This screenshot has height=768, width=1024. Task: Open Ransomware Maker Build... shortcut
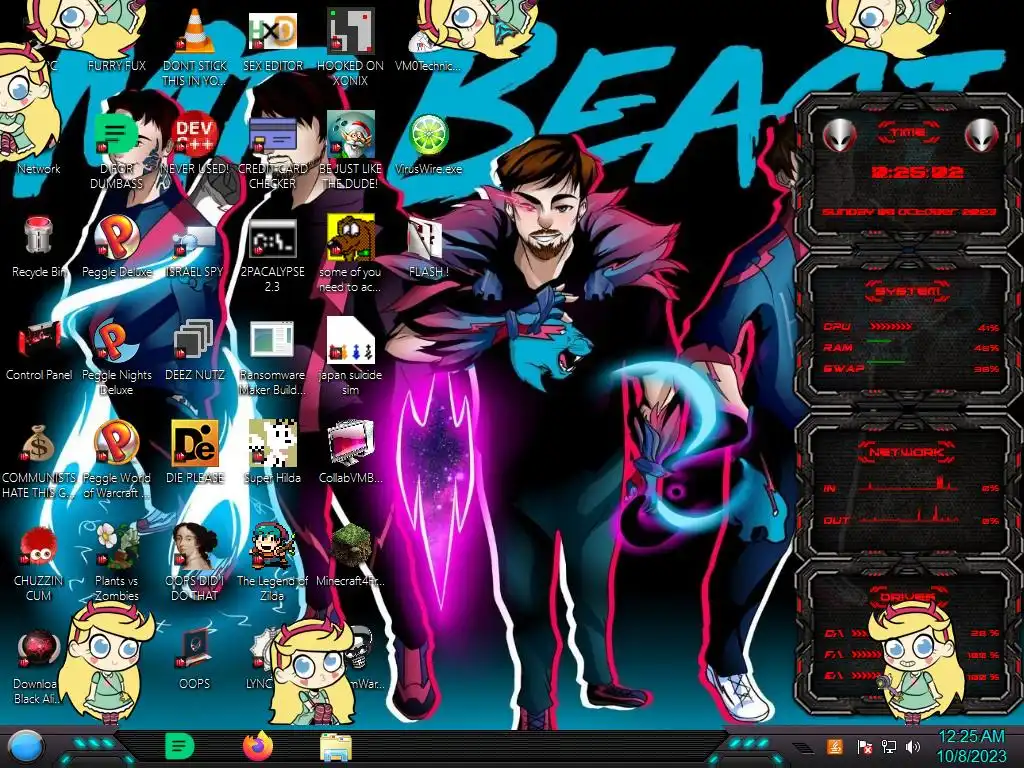272,340
